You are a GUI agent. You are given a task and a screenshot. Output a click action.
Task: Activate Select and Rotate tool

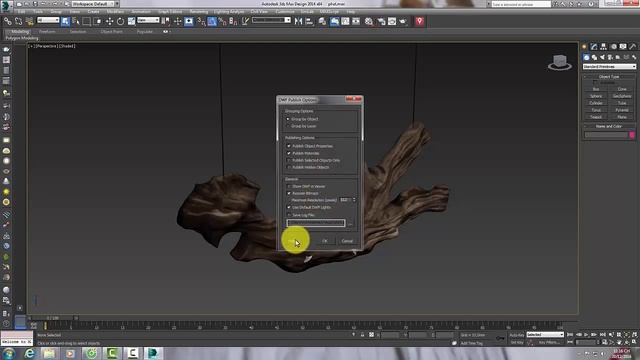pos(120,21)
